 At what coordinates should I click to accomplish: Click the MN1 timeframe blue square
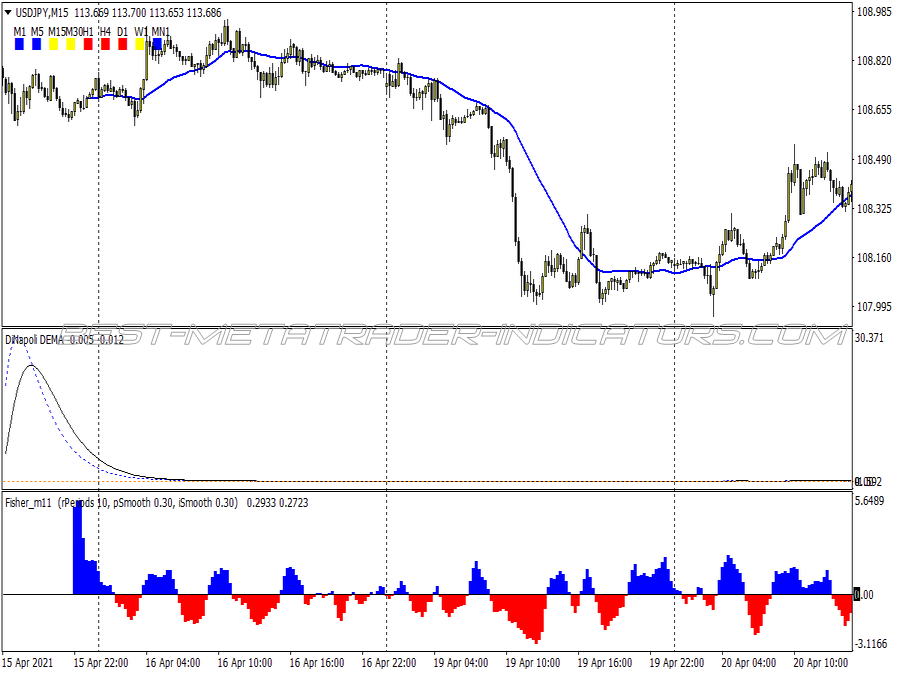point(157,44)
